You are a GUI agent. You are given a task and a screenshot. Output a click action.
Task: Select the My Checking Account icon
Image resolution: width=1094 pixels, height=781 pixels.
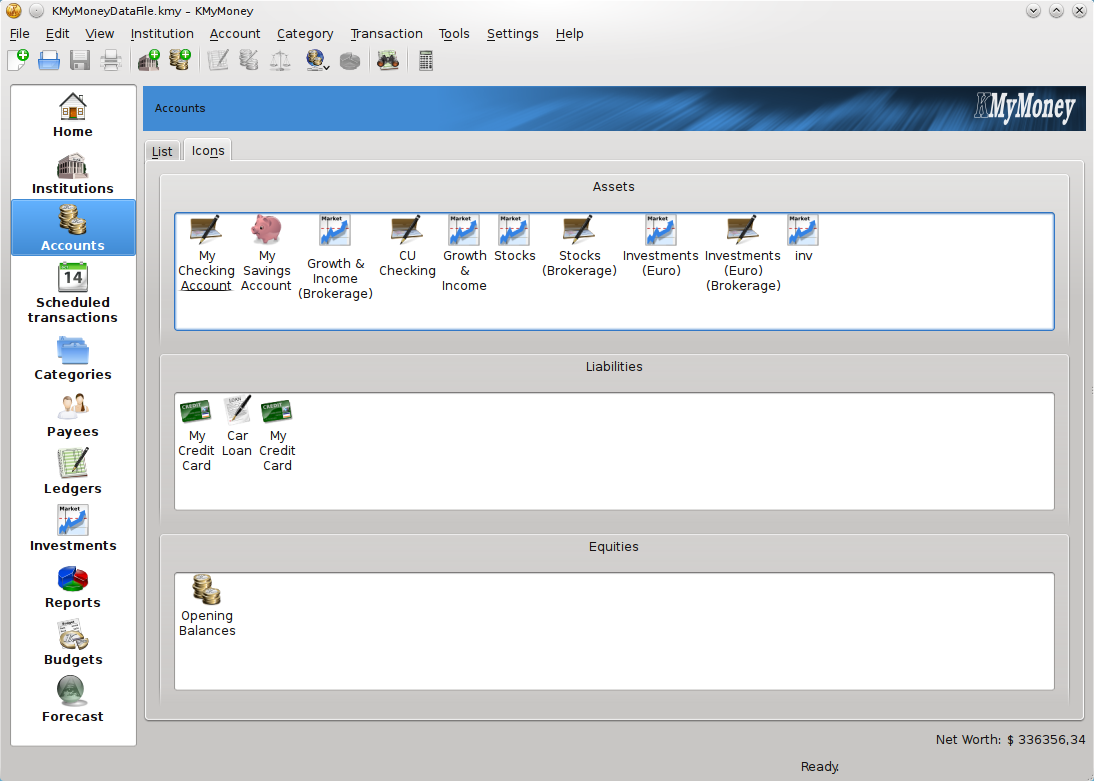coord(207,253)
